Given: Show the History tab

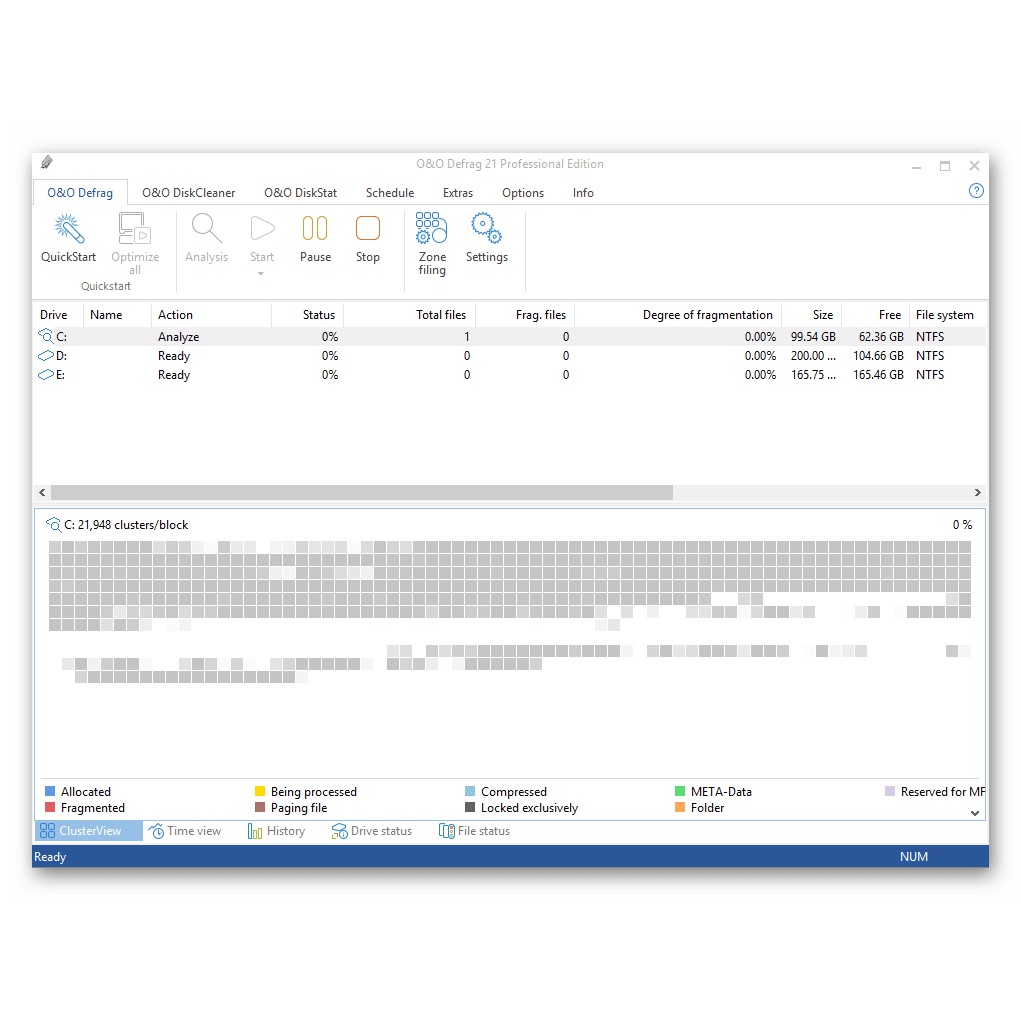Looking at the screenshot, I should click(276, 831).
